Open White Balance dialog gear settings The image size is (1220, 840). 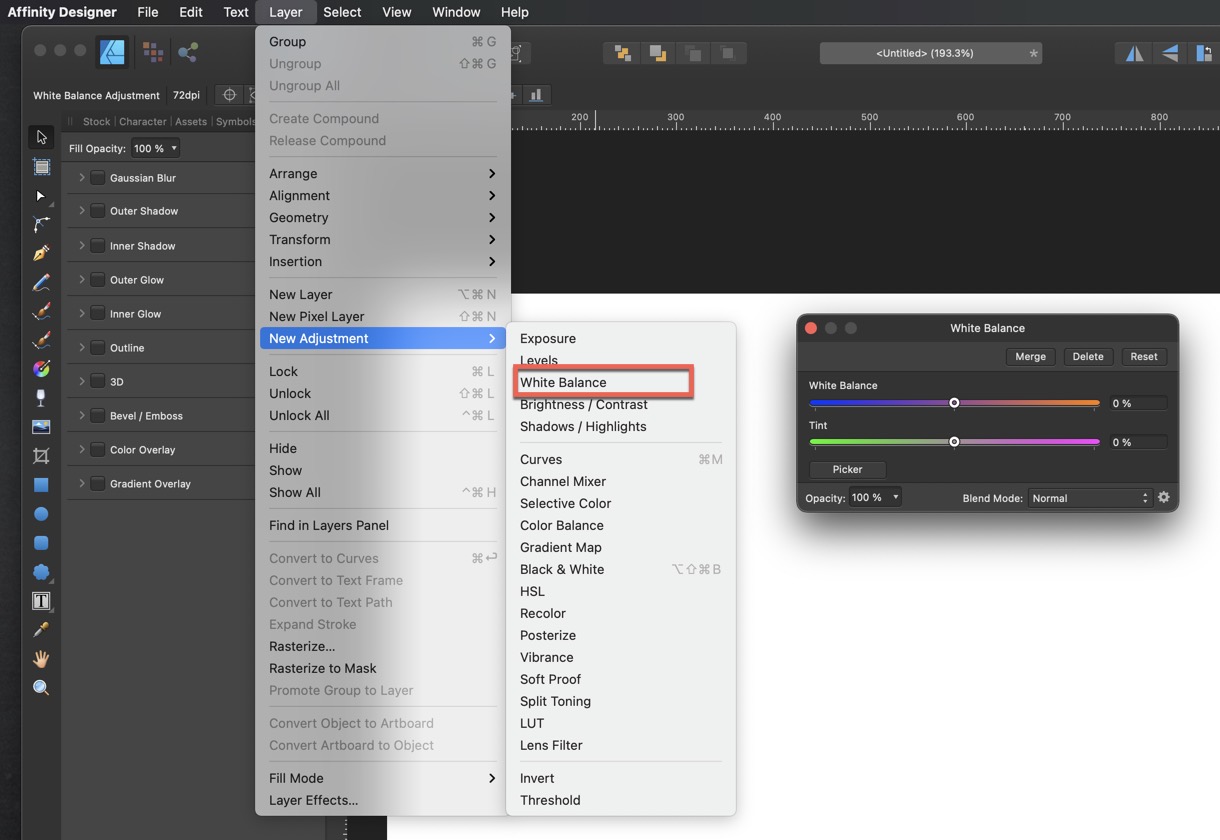(1163, 497)
